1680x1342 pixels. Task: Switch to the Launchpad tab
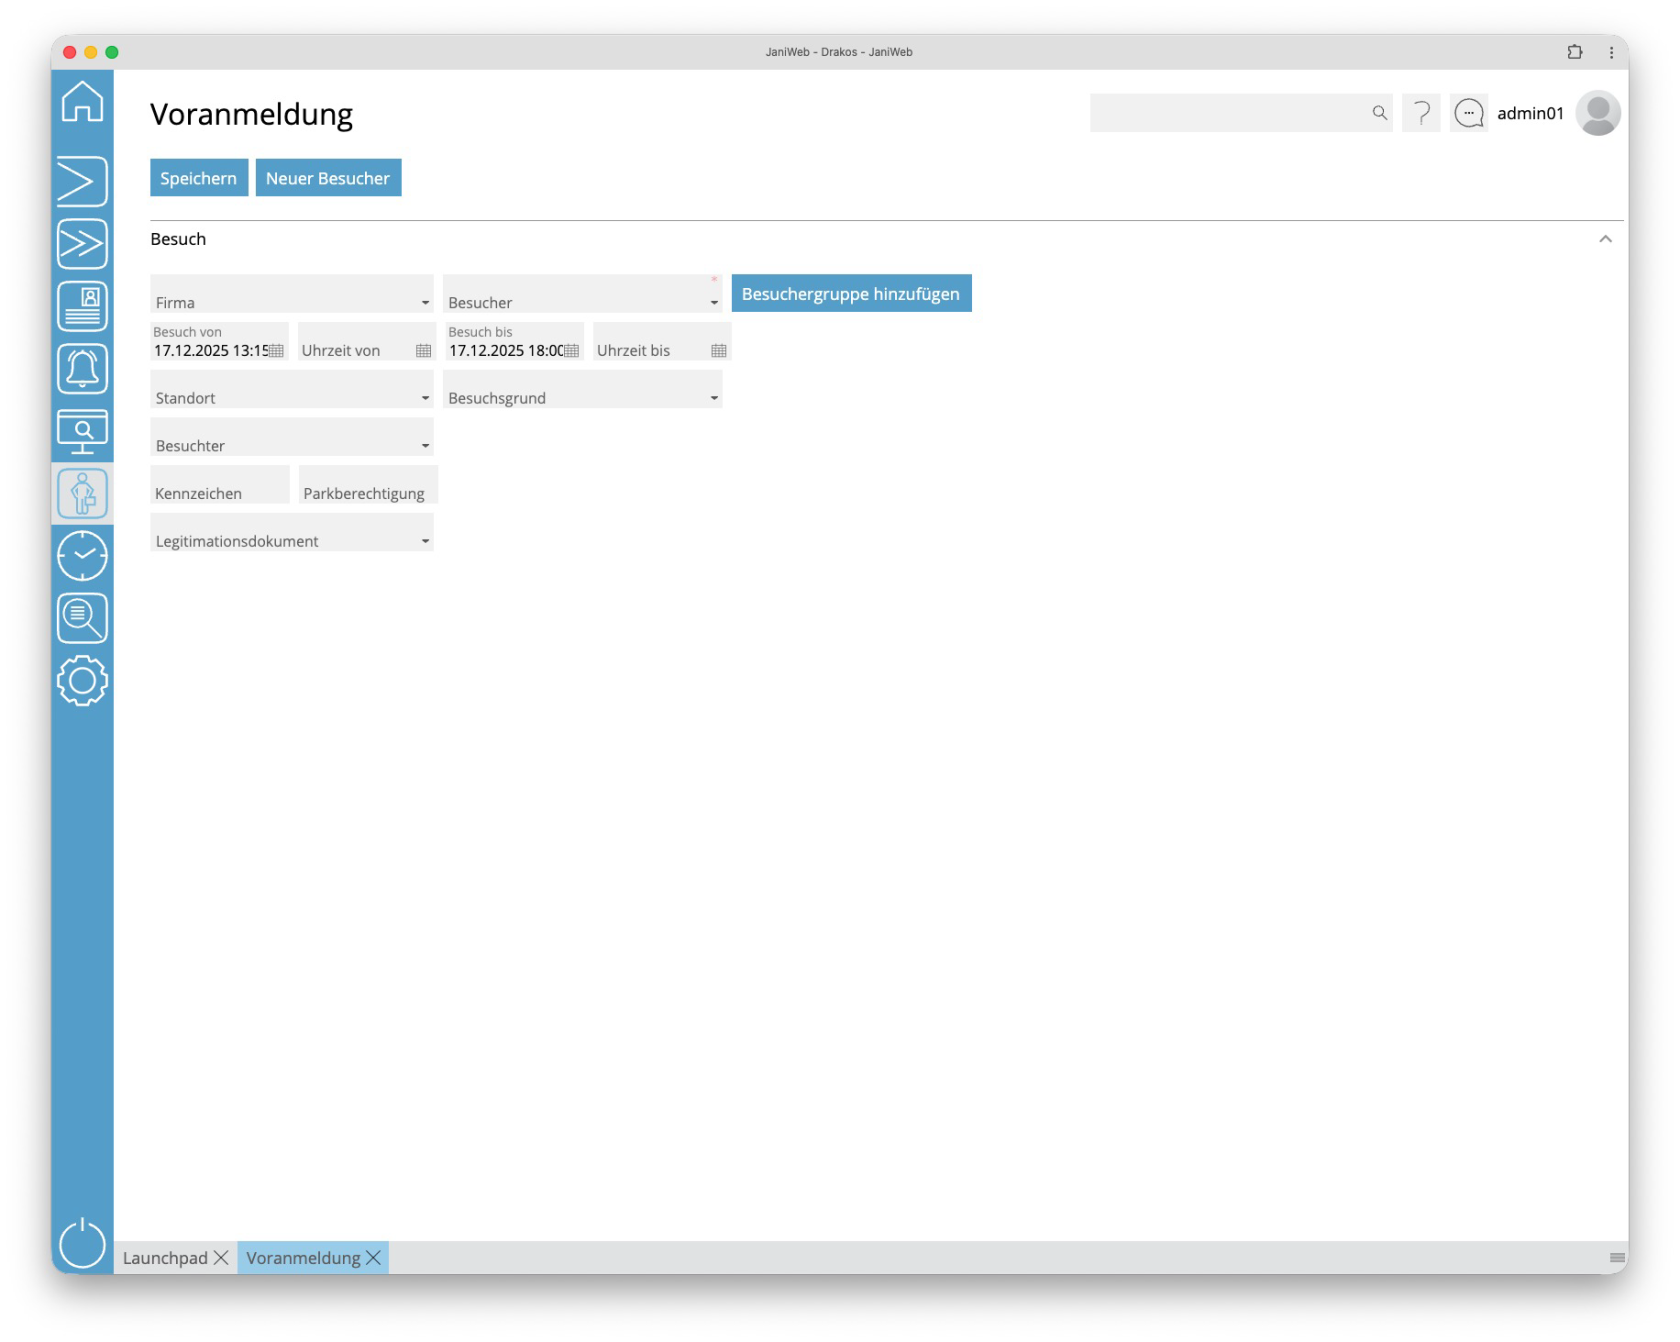(165, 1258)
